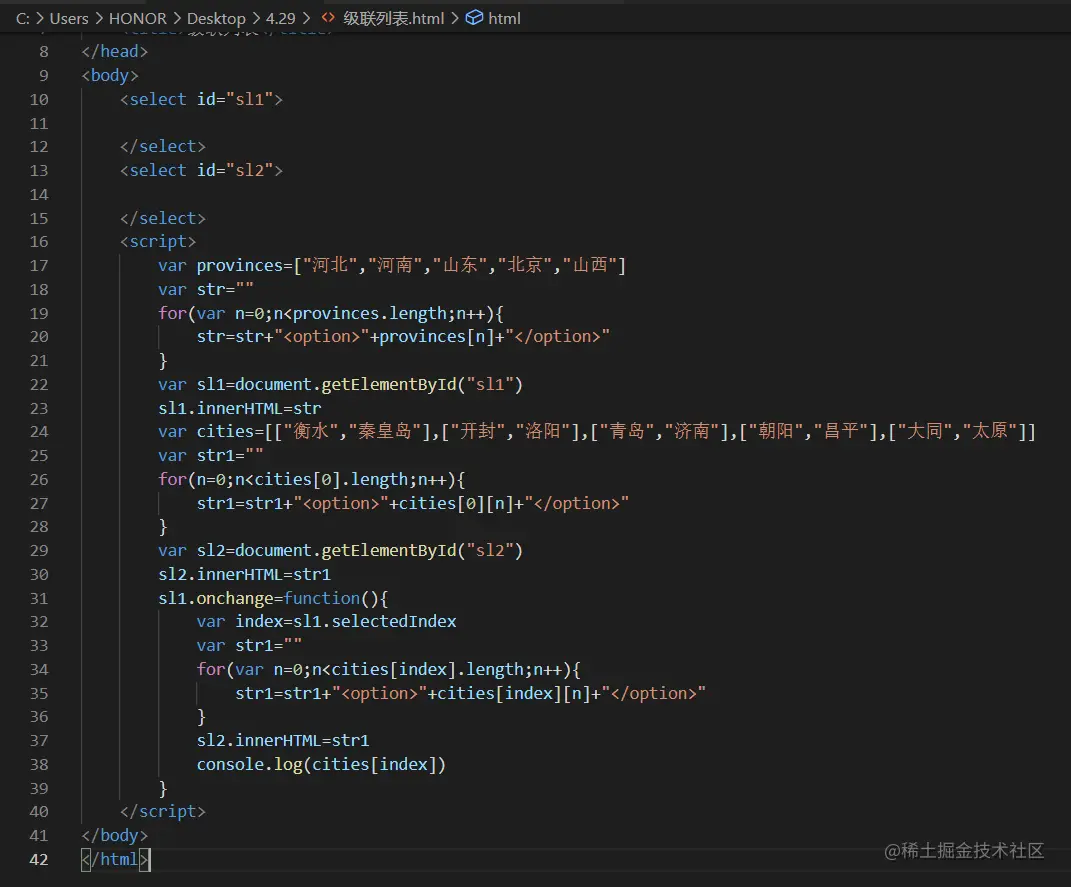
Task: Click the "洛阳" string in cities array
Action: pyautogui.click(x=543, y=432)
